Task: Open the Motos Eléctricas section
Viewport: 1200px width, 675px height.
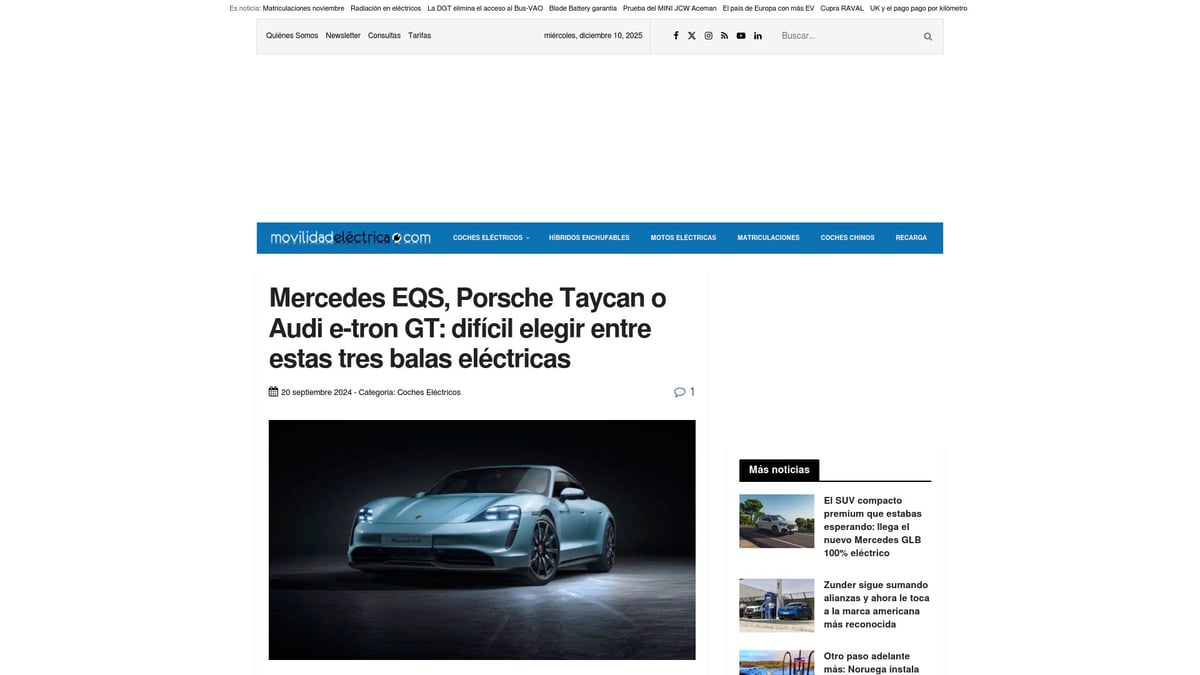Action: [683, 237]
